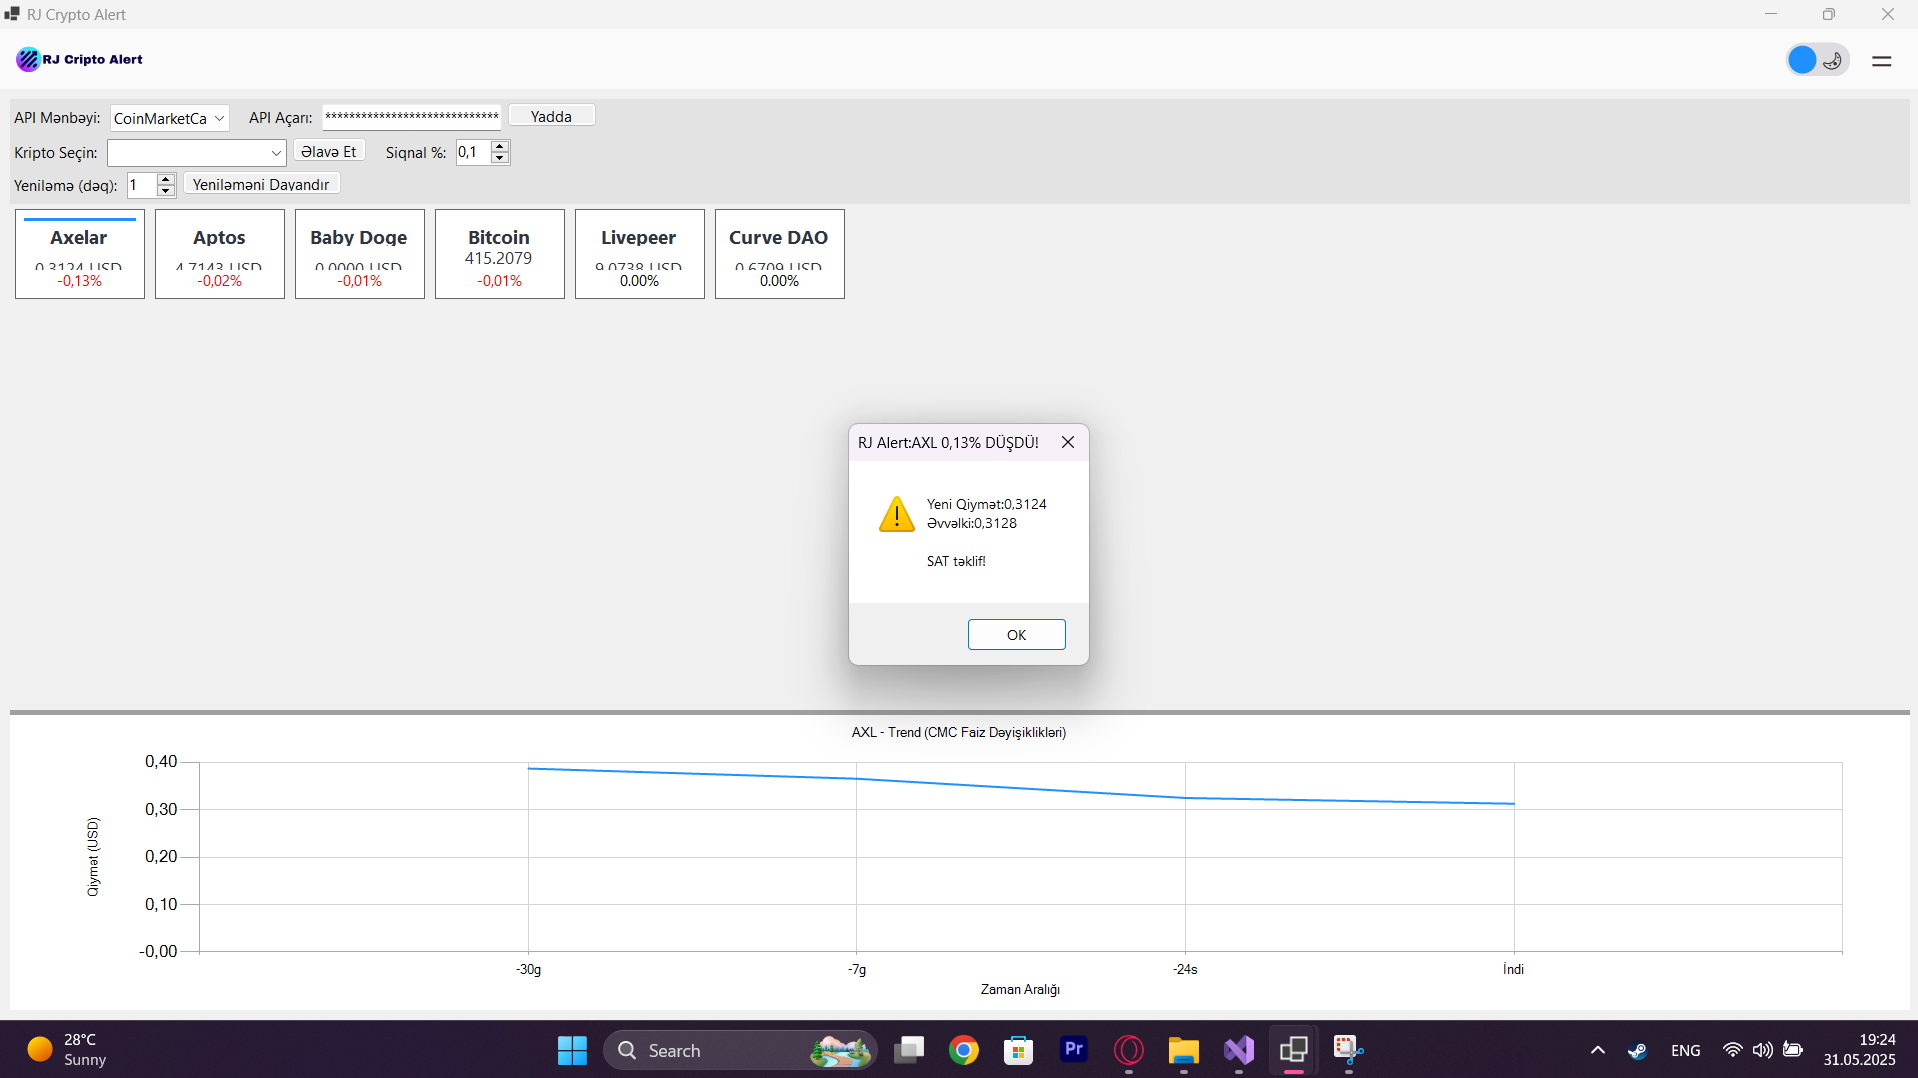The height and width of the screenshot is (1078, 1918).
Task: Open Visual Studio Code from the taskbar
Action: coord(1238,1050)
